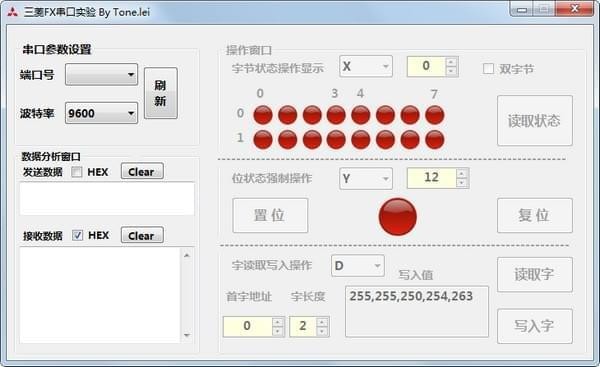600x367 pixels.
Task: Close the 三菱FX串口实验 window
Action: 574,9
